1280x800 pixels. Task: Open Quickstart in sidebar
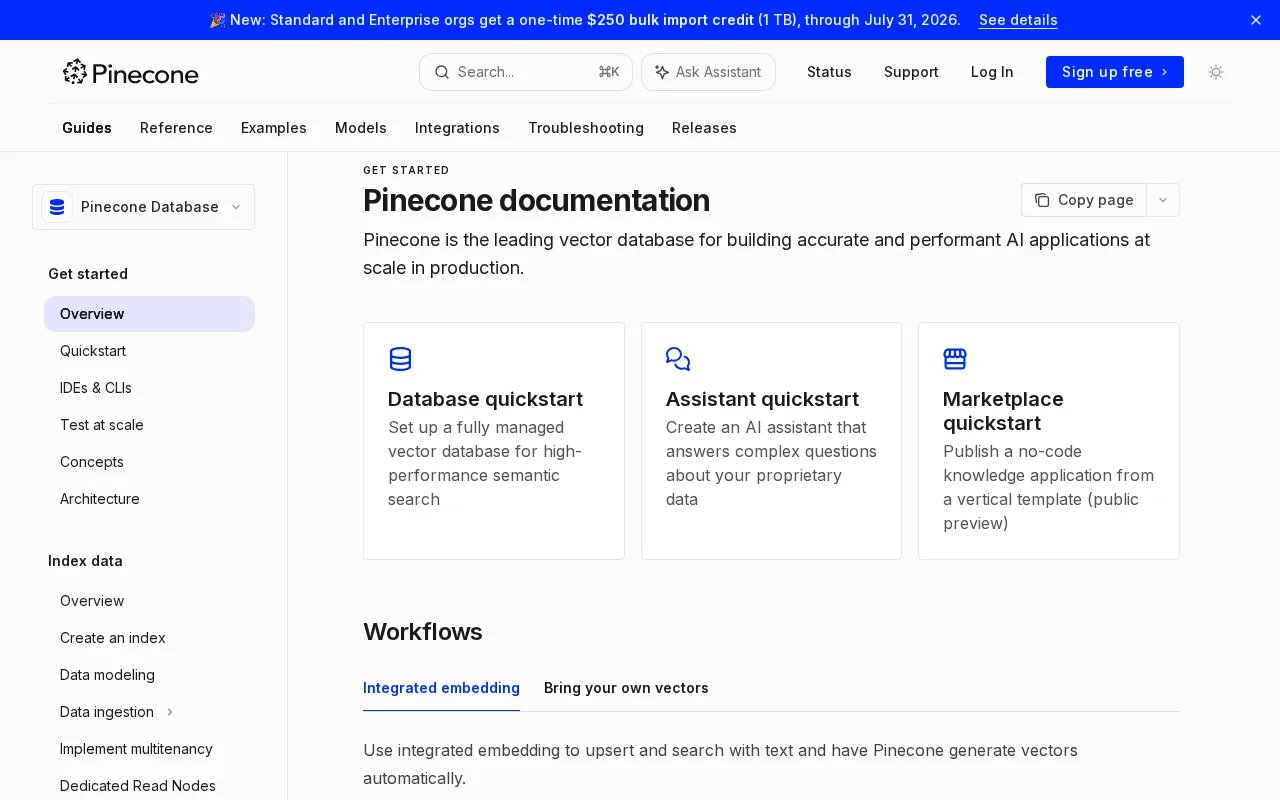pyautogui.click(x=149, y=351)
